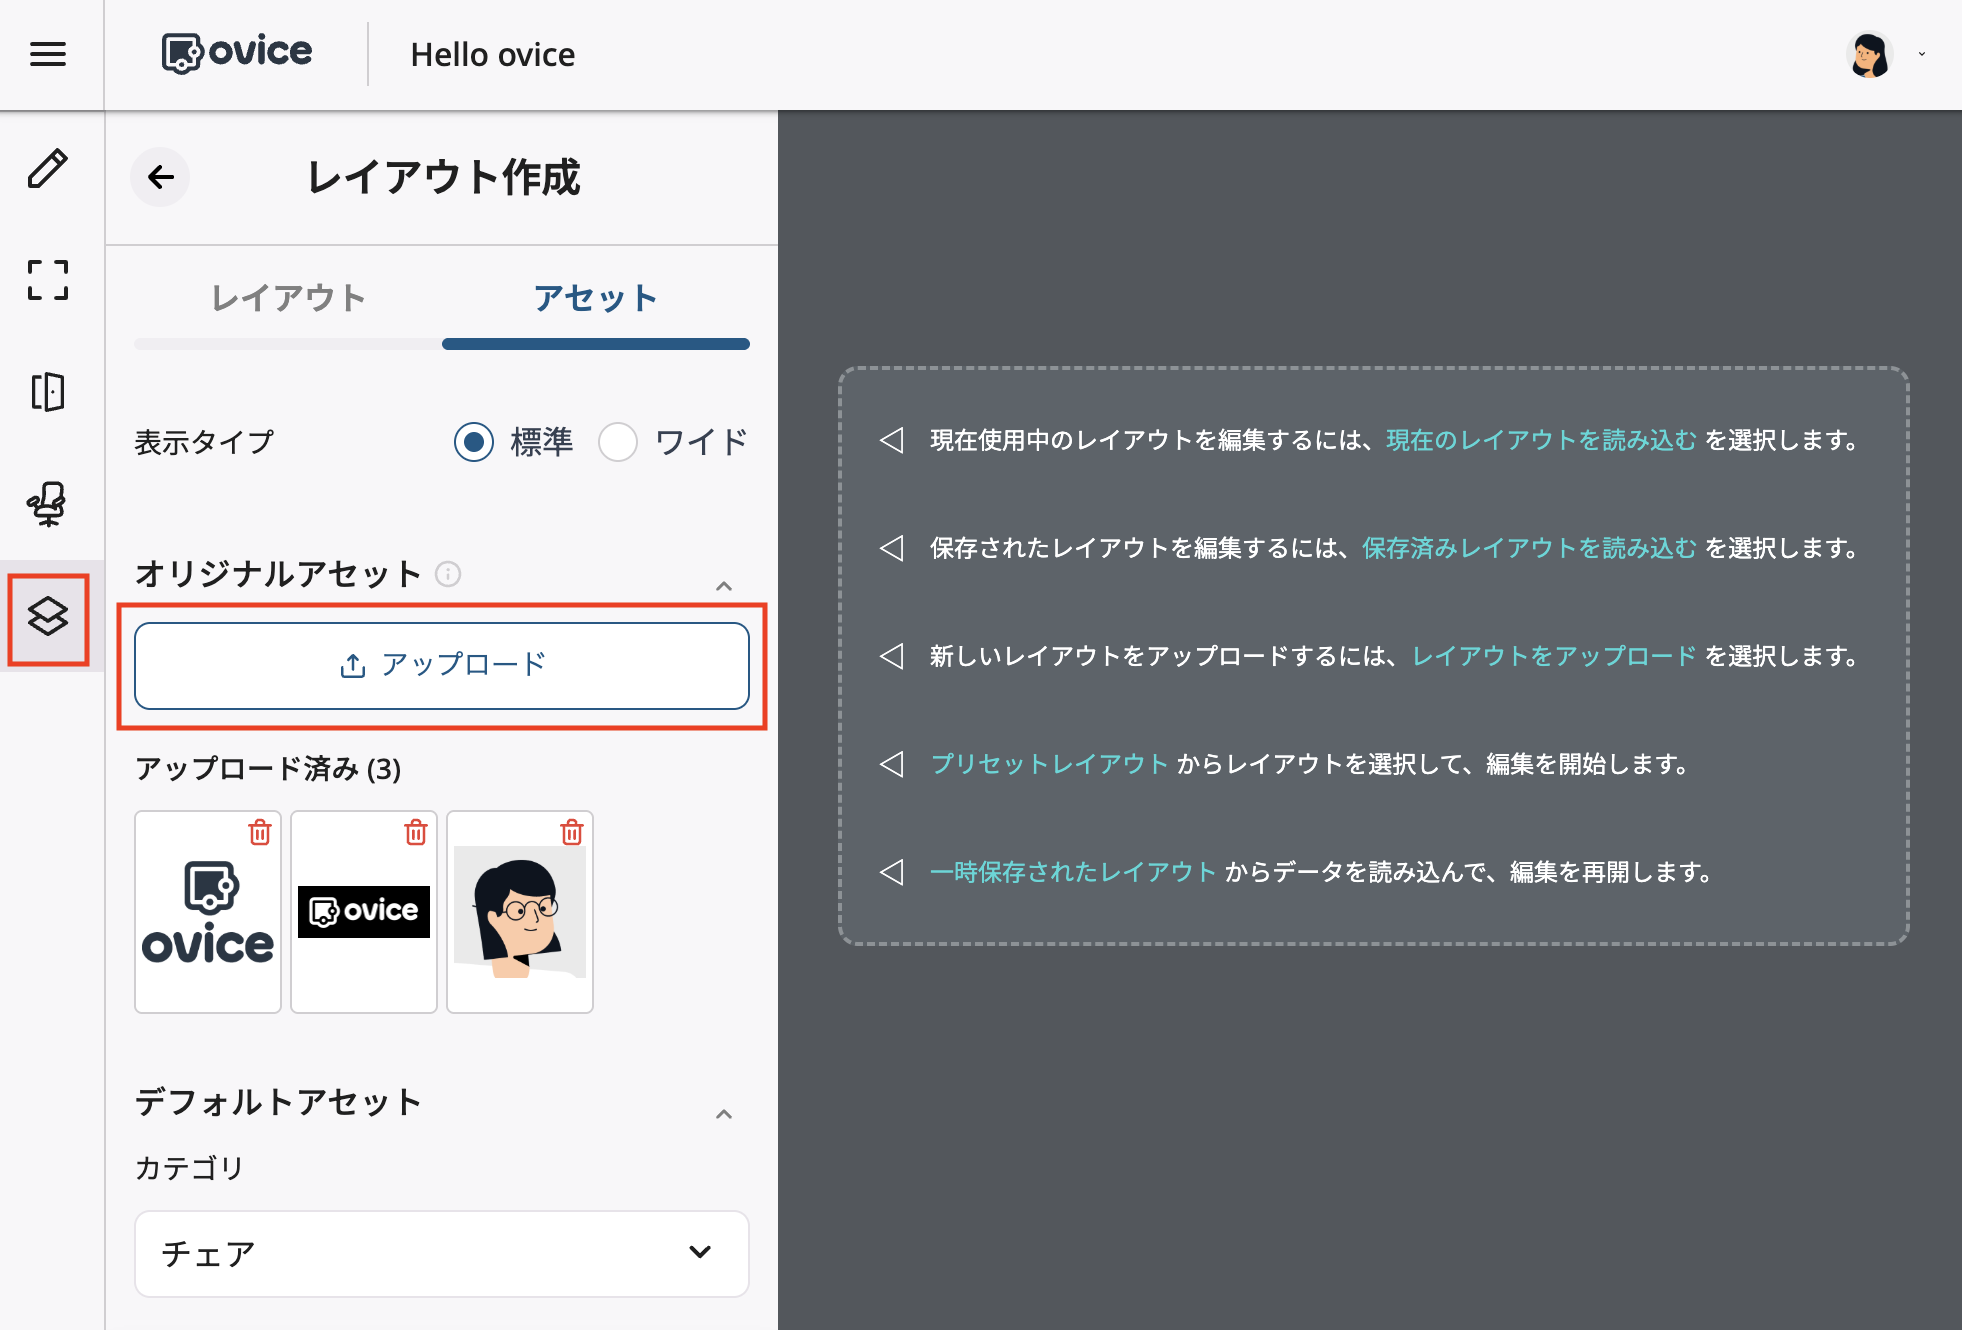Collapse the デフォルトアセット section
Viewport: 1962px width, 1330px height.
(724, 1114)
